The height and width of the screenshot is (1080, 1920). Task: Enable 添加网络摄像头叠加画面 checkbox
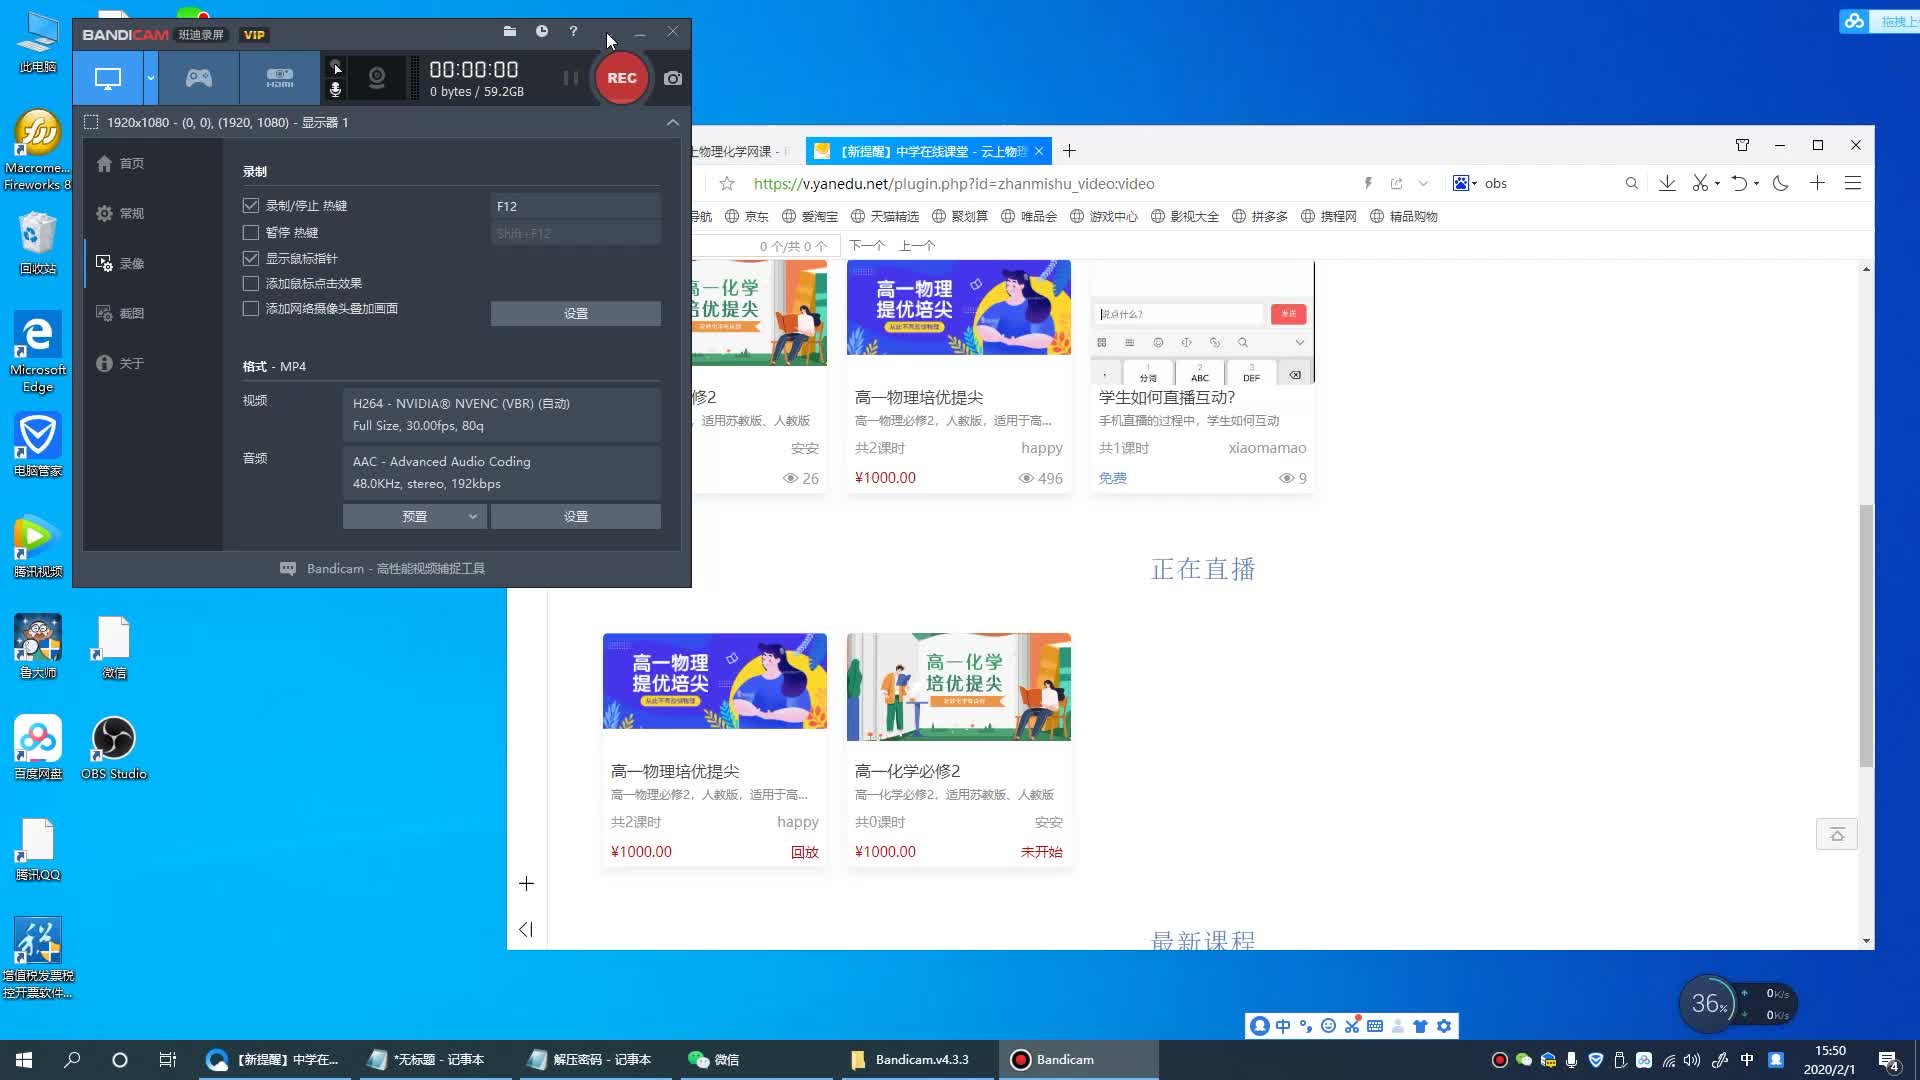251,309
